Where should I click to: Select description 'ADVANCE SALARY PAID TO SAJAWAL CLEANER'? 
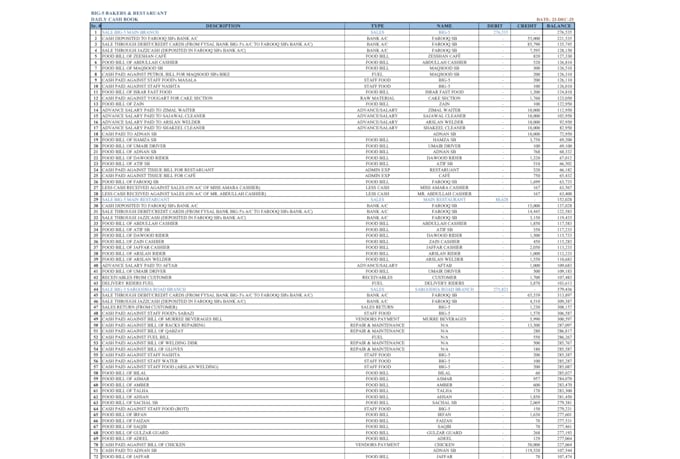click(x=154, y=116)
